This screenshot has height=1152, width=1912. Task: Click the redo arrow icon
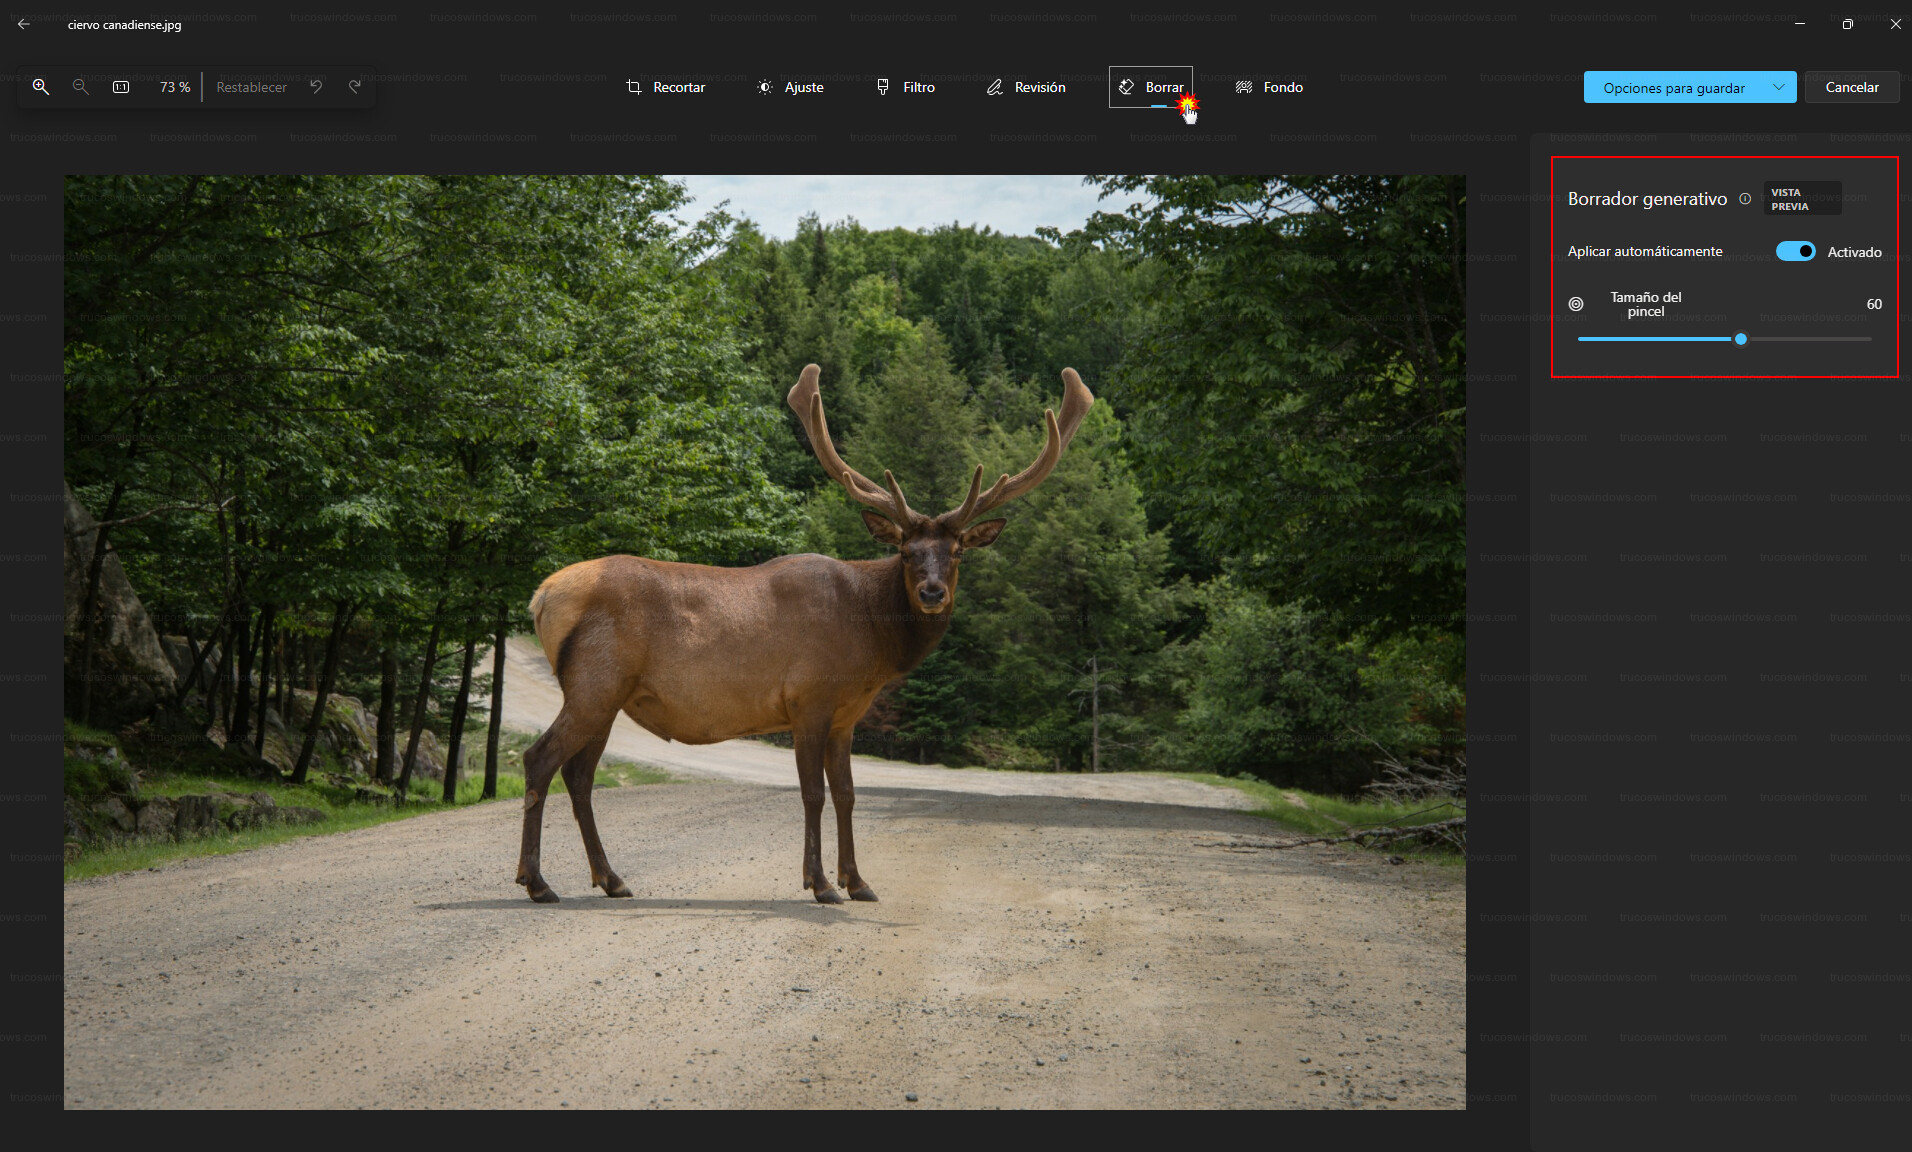355,87
